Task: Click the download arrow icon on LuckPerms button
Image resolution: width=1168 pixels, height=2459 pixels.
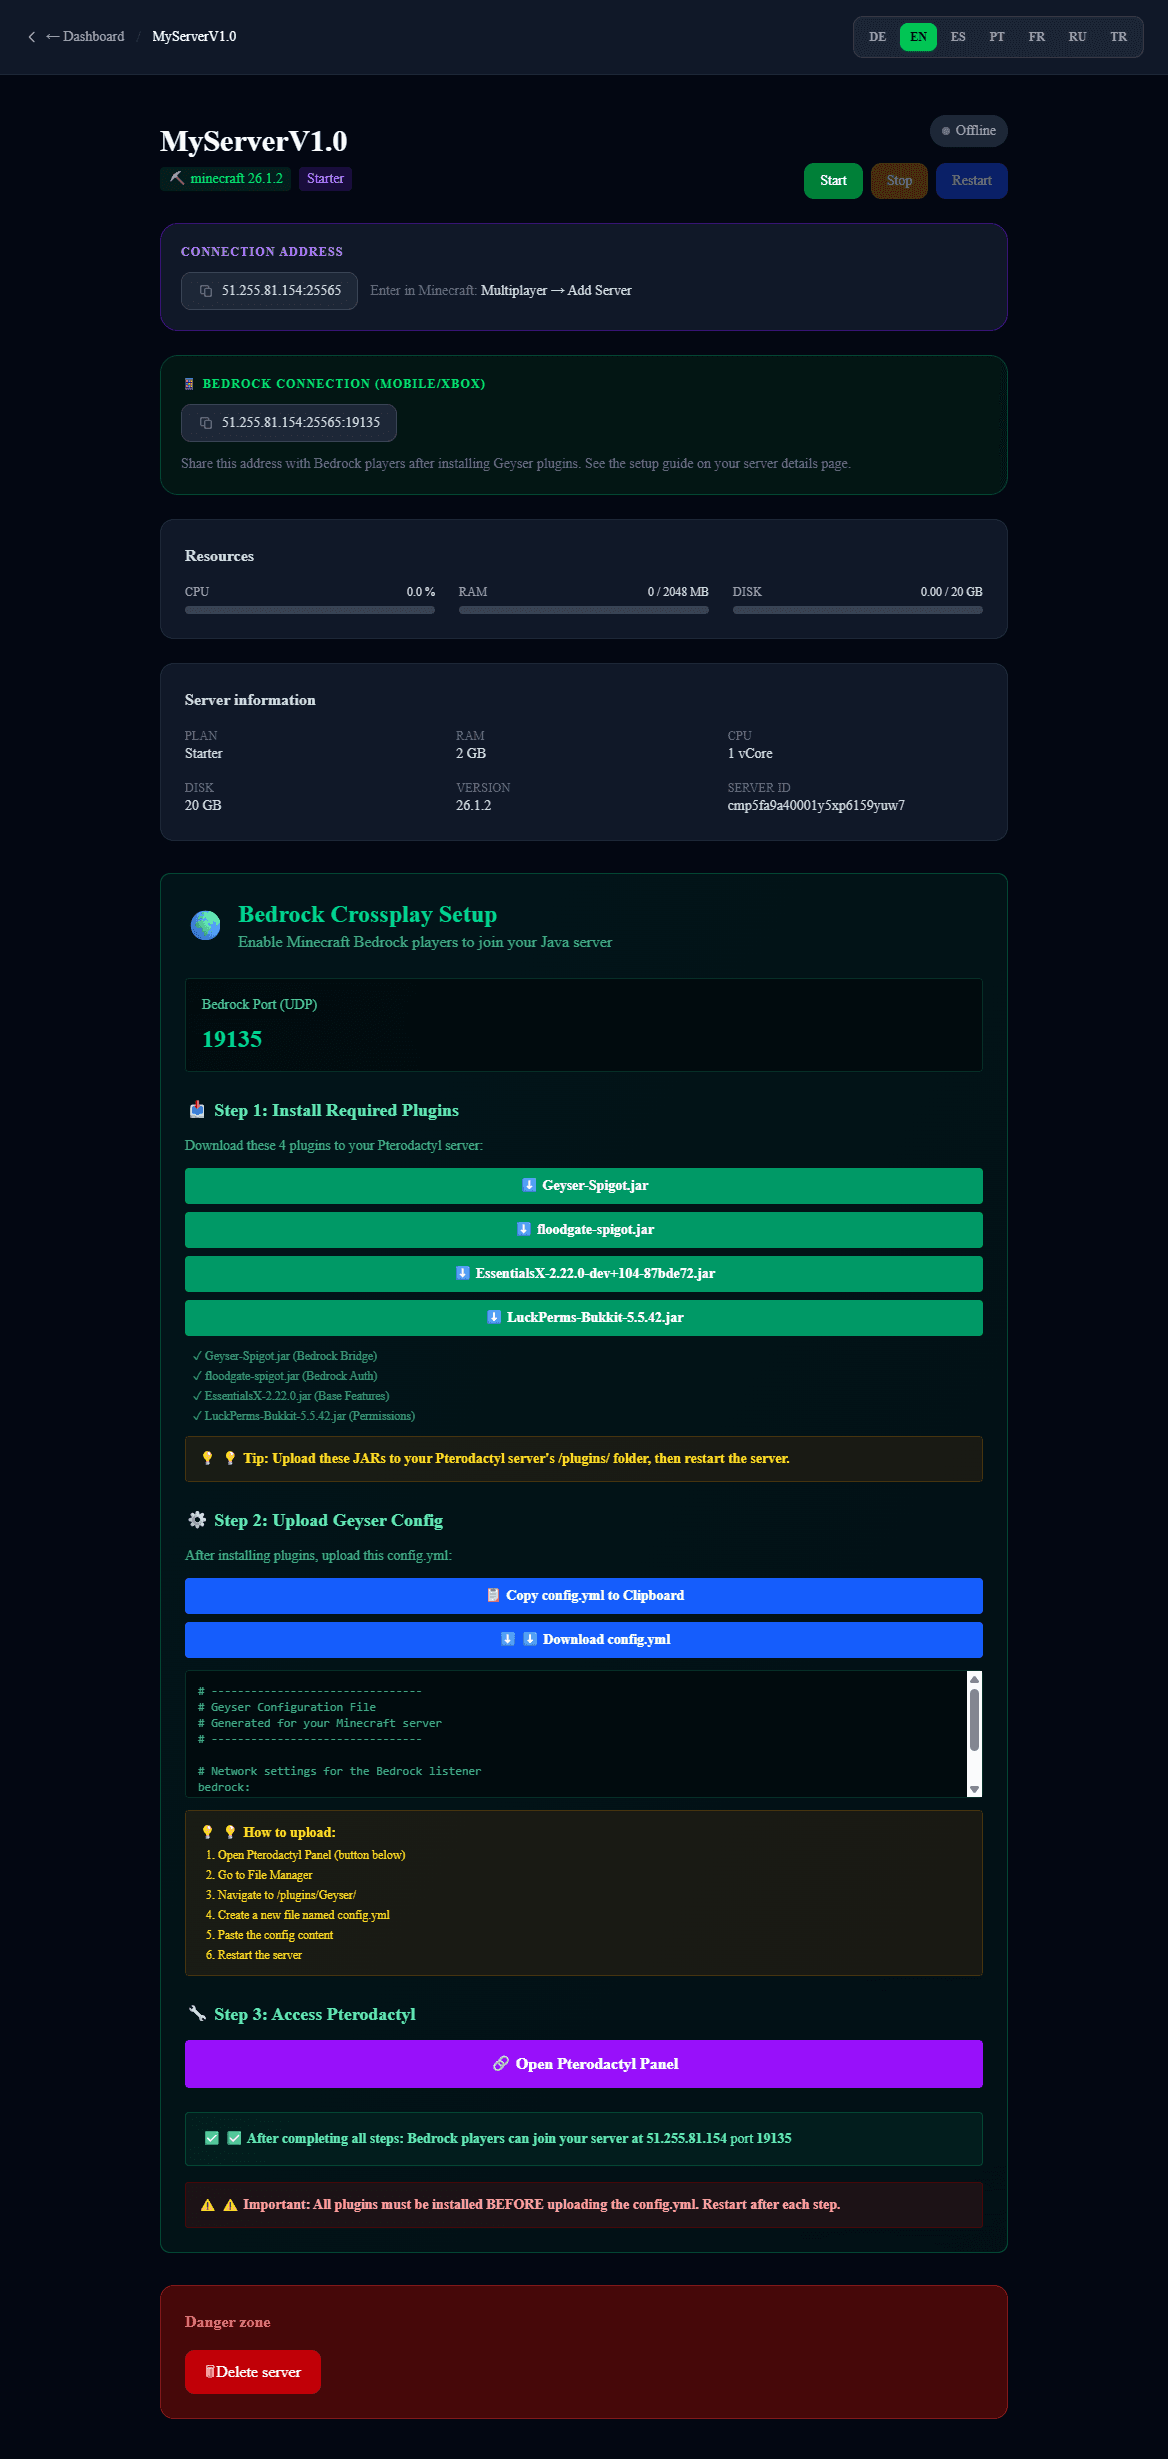Action: 494,1317
